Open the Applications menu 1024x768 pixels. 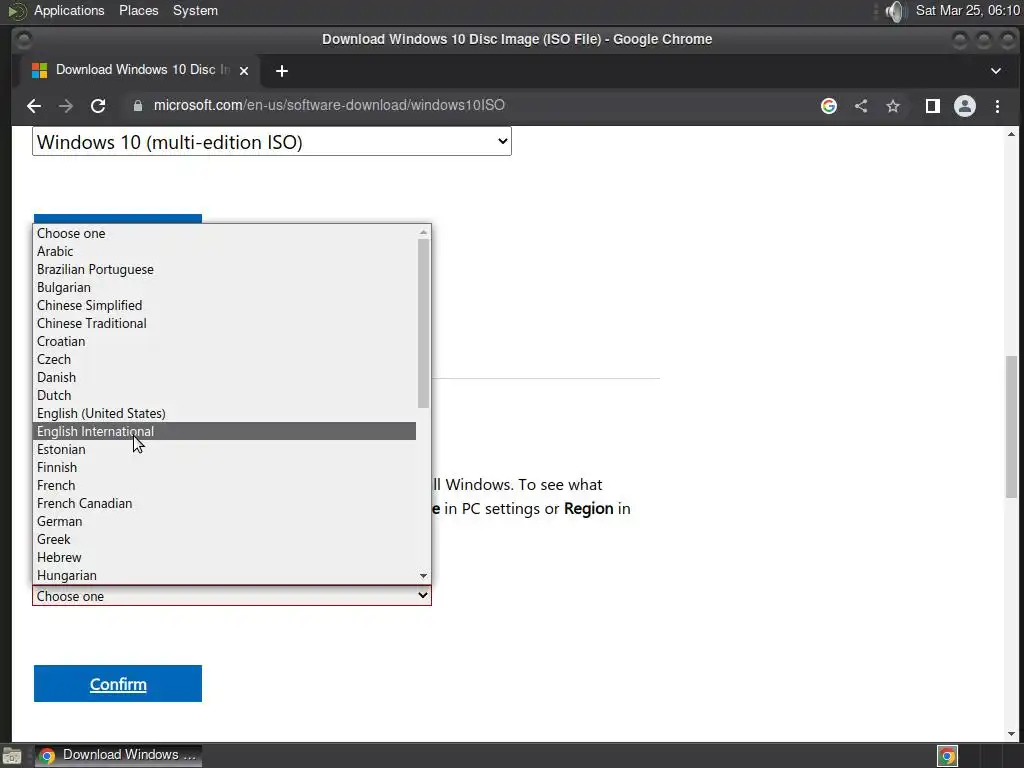coord(69,11)
